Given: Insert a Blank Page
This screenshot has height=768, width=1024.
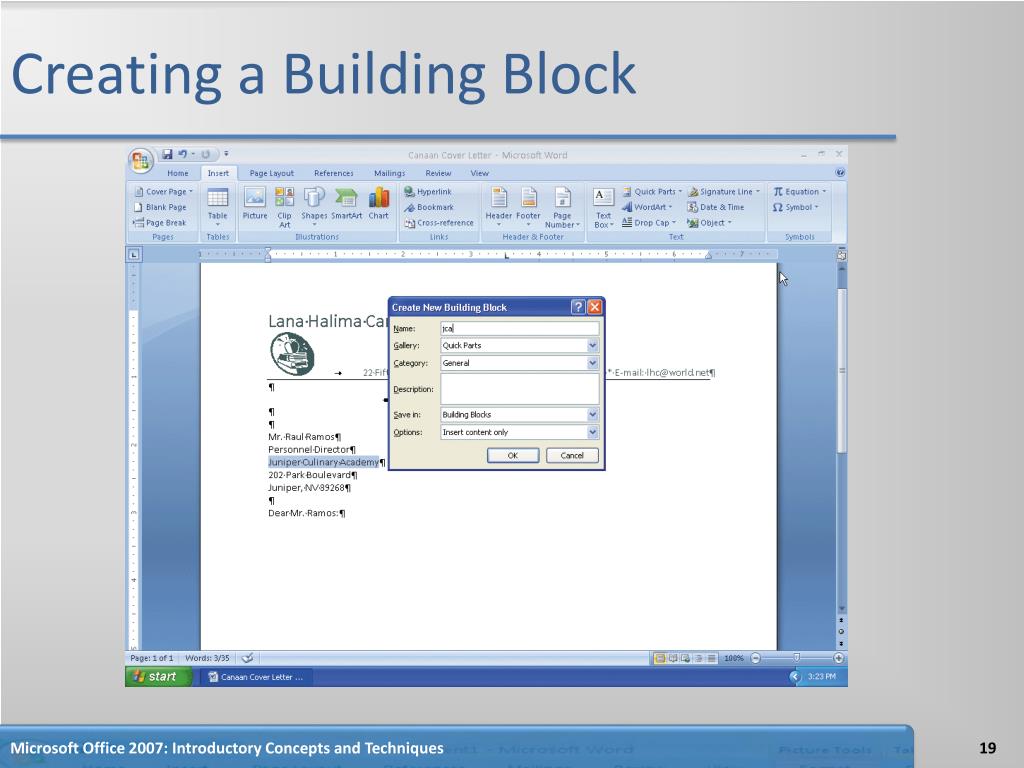Looking at the screenshot, I should (161, 207).
